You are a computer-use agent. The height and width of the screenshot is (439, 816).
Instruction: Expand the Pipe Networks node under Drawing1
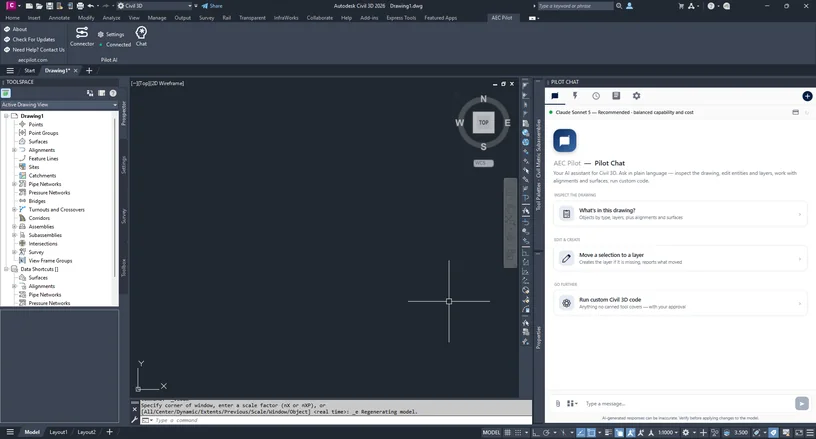pos(14,184)
